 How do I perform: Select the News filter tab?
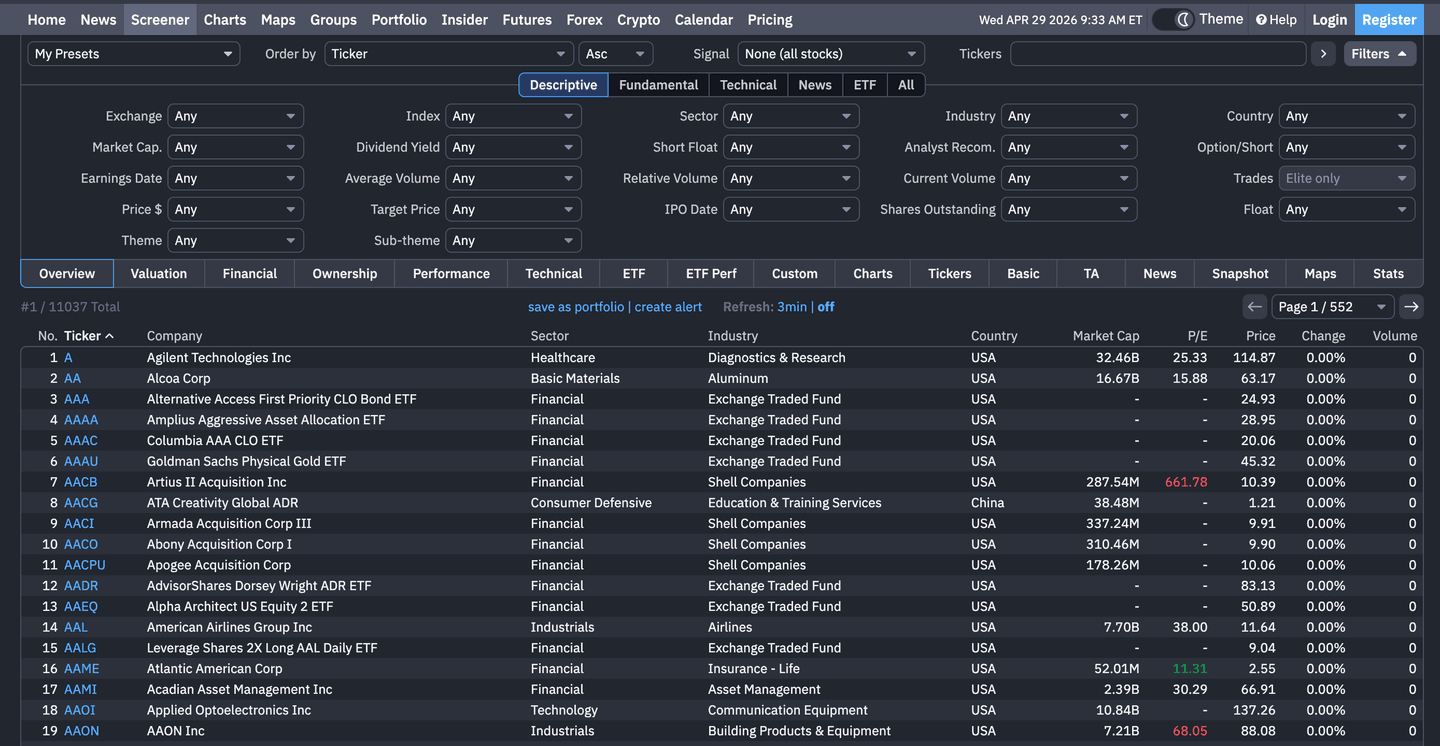tap(815, 85)
